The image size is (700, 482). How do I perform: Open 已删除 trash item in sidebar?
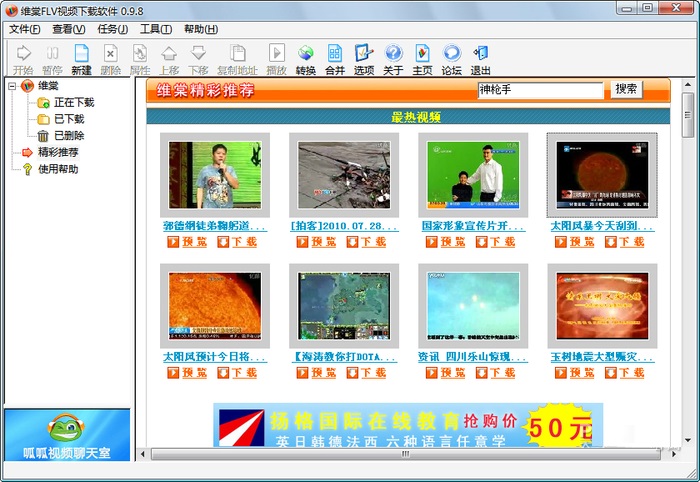[68, 136]
